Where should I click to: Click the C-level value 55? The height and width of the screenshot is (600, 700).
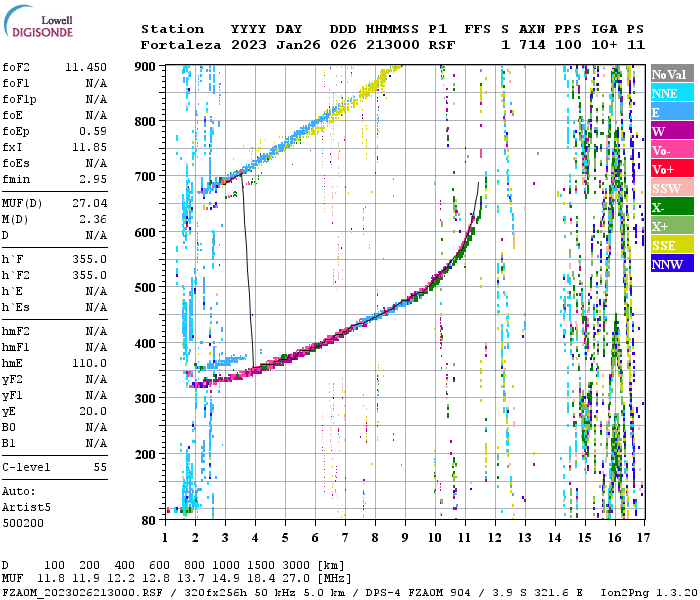tap(100, 467)
